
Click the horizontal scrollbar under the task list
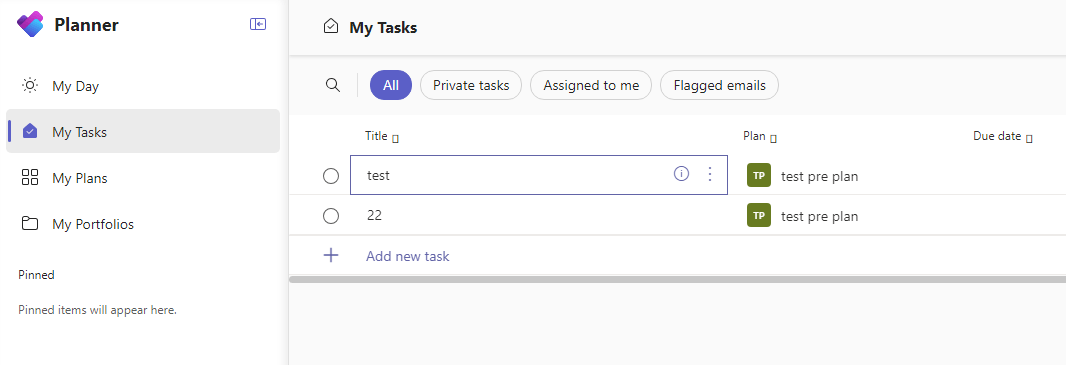tap(677, 279)
